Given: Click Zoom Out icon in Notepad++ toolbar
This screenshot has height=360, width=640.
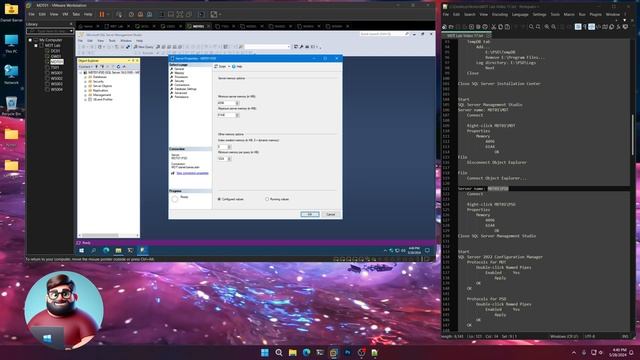Looking at the screenshot, I should [554, 27].
